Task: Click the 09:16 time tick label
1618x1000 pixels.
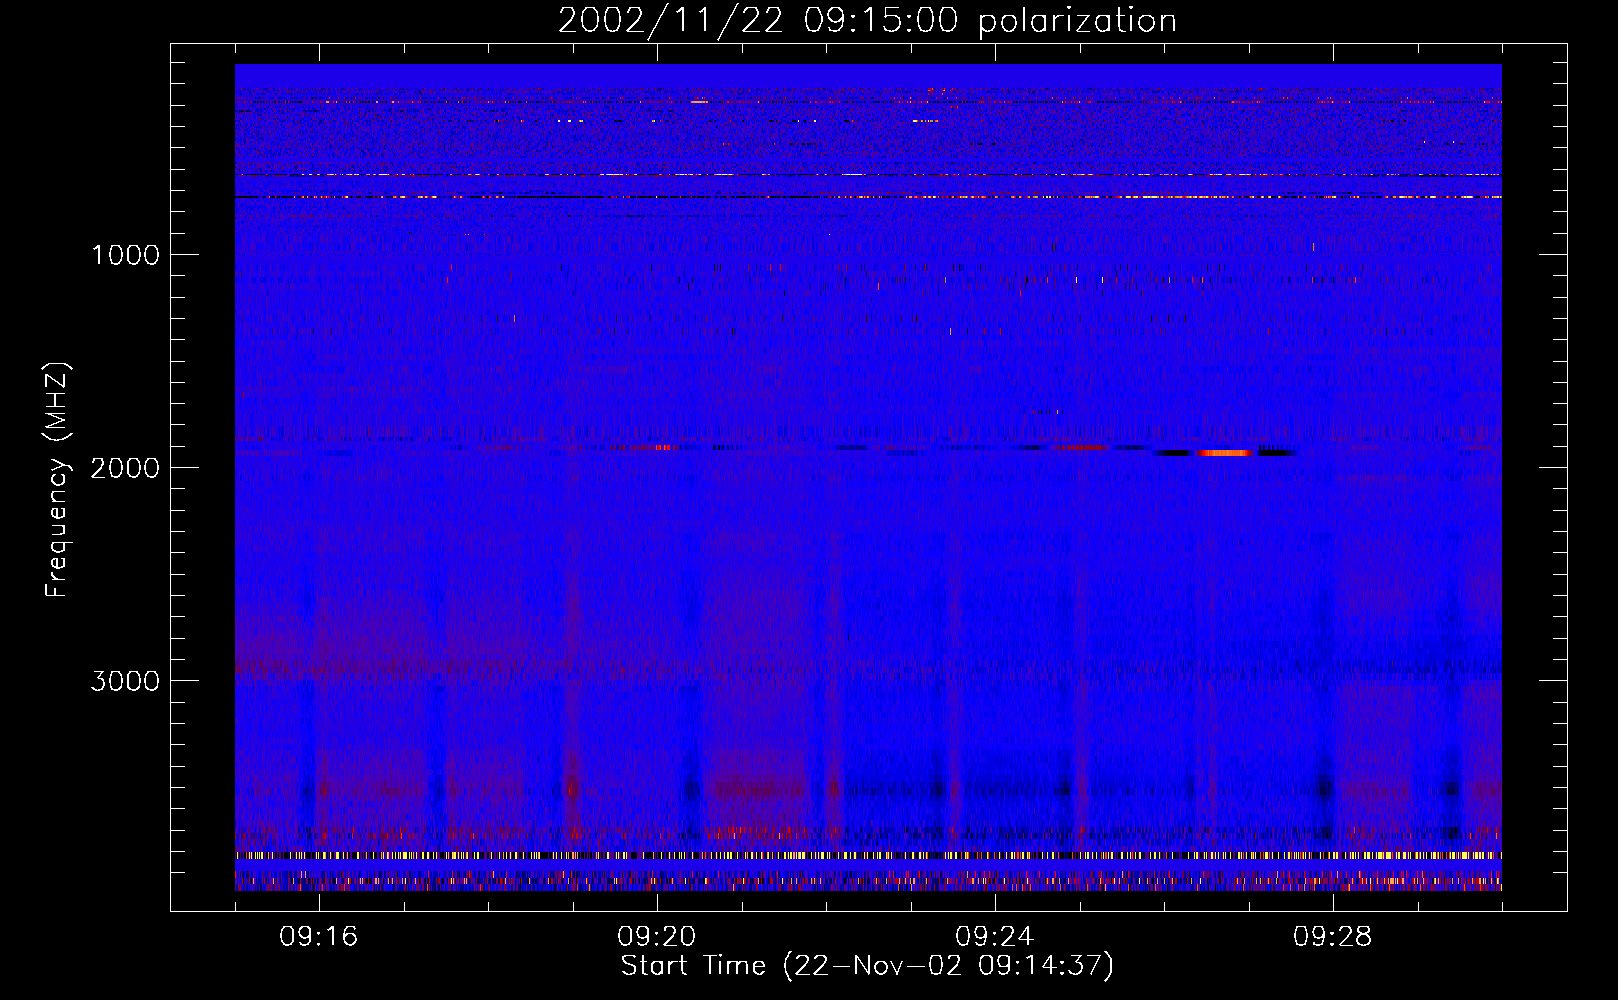Action: point(319,937)
